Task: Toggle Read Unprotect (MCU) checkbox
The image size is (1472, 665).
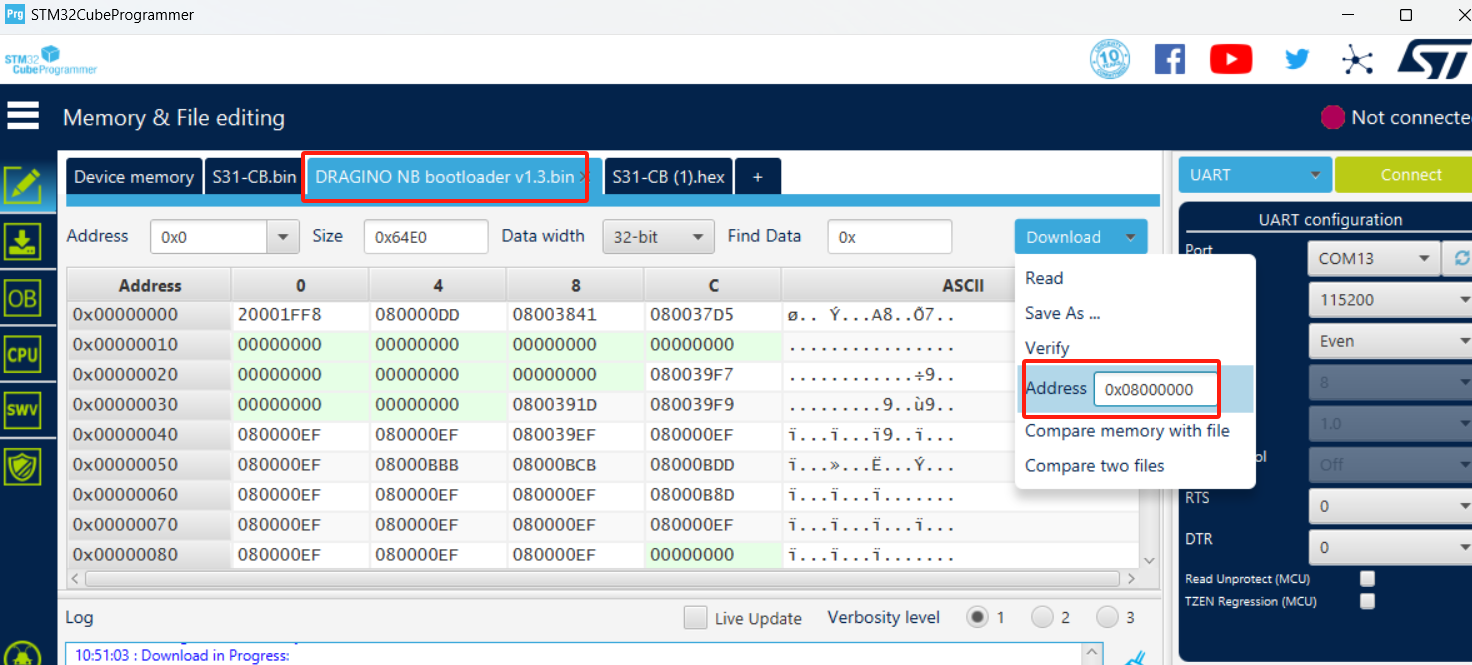Action: [1367, 579]
